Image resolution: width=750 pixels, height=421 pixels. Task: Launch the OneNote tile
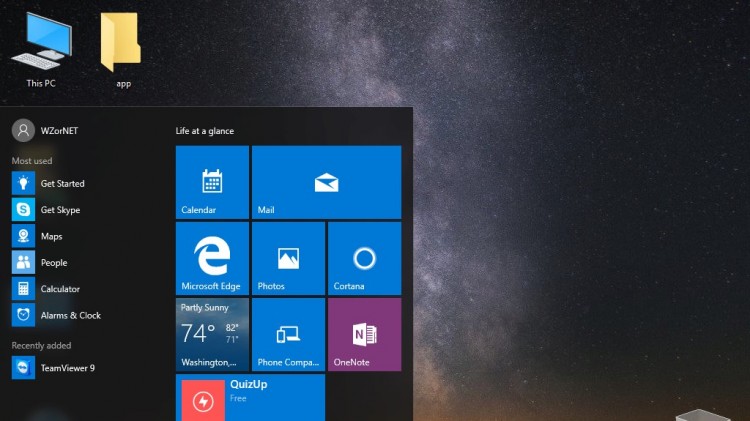(x=364, y=334)
